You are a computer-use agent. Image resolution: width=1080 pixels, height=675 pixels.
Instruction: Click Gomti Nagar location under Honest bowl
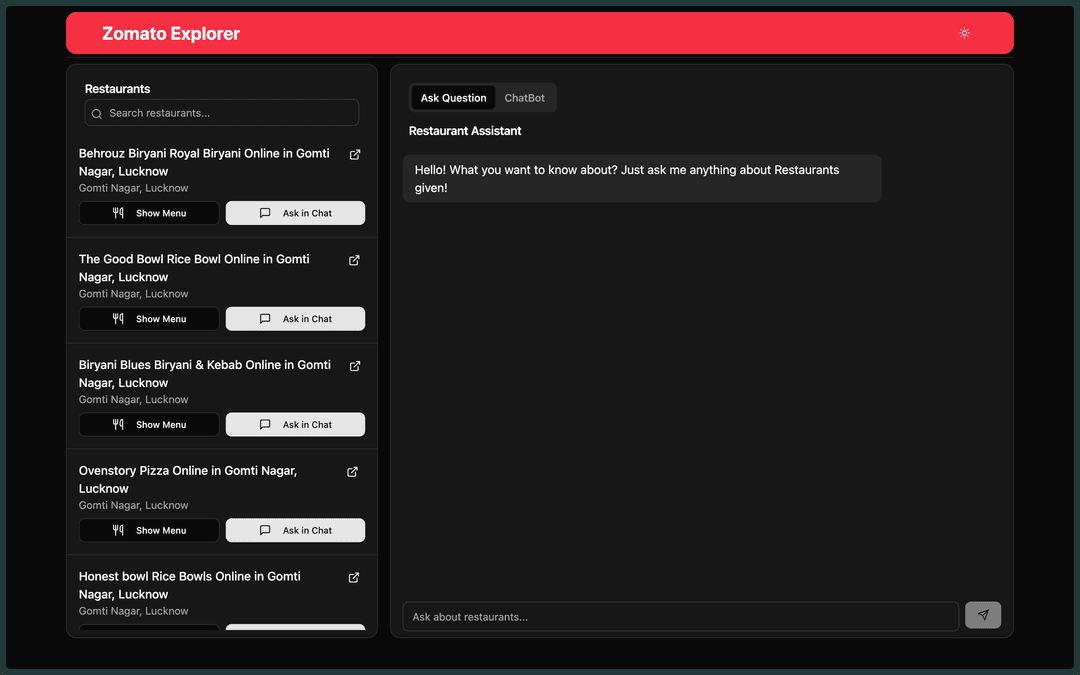point(134,611)
